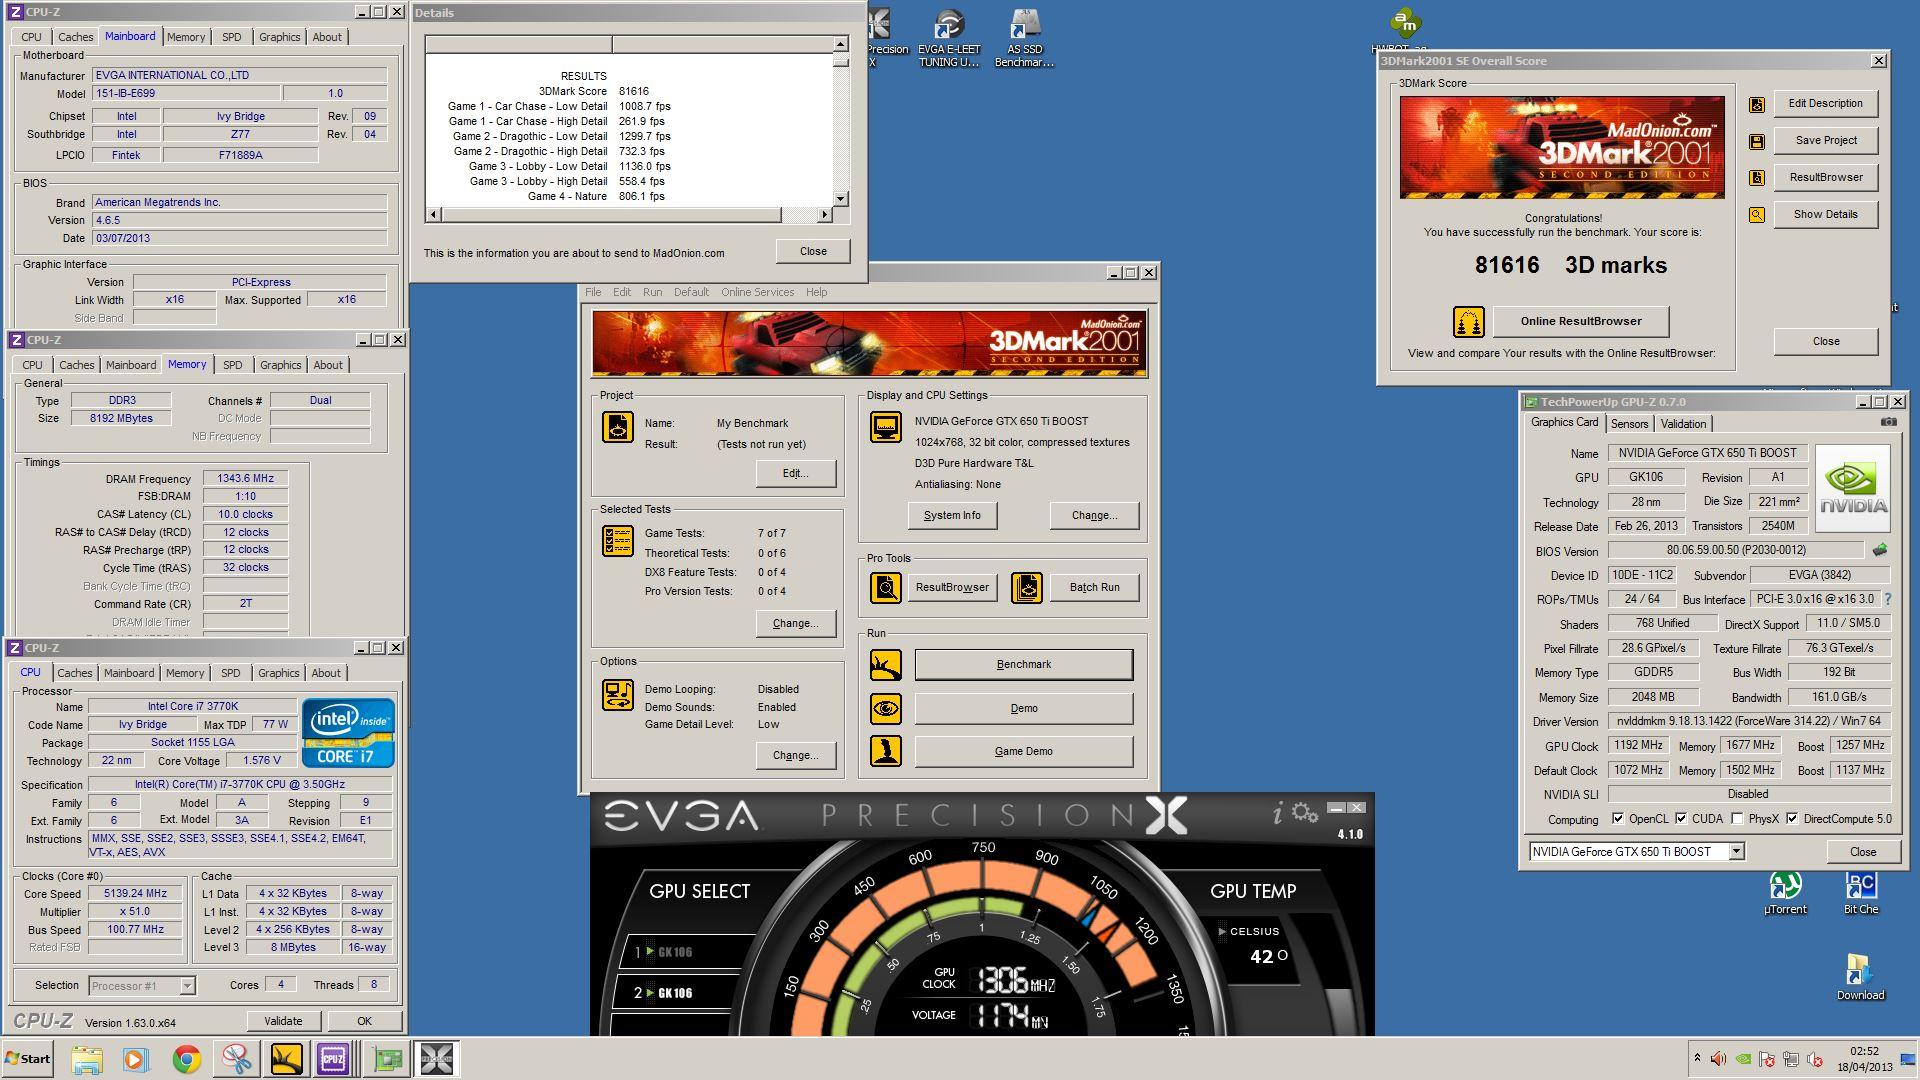
Task: Open the GPU selector dropdown in GPU-Z
Action: [1737, 852]
